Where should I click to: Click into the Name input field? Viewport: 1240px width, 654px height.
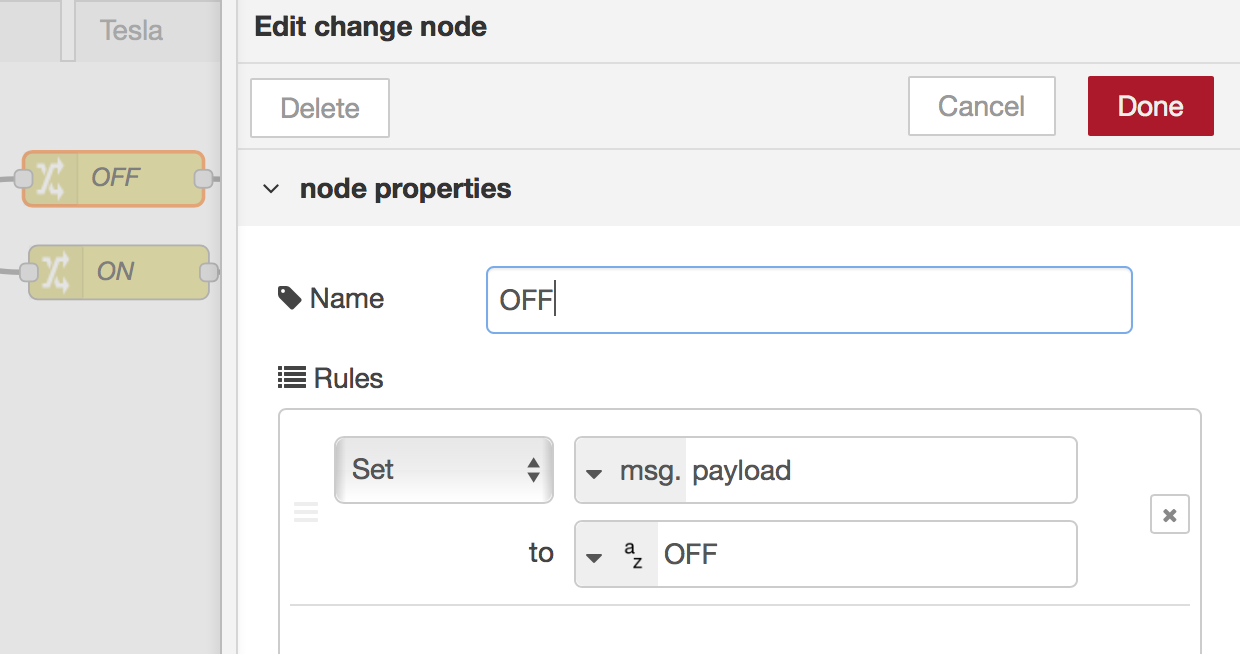[x=808, y=300]
